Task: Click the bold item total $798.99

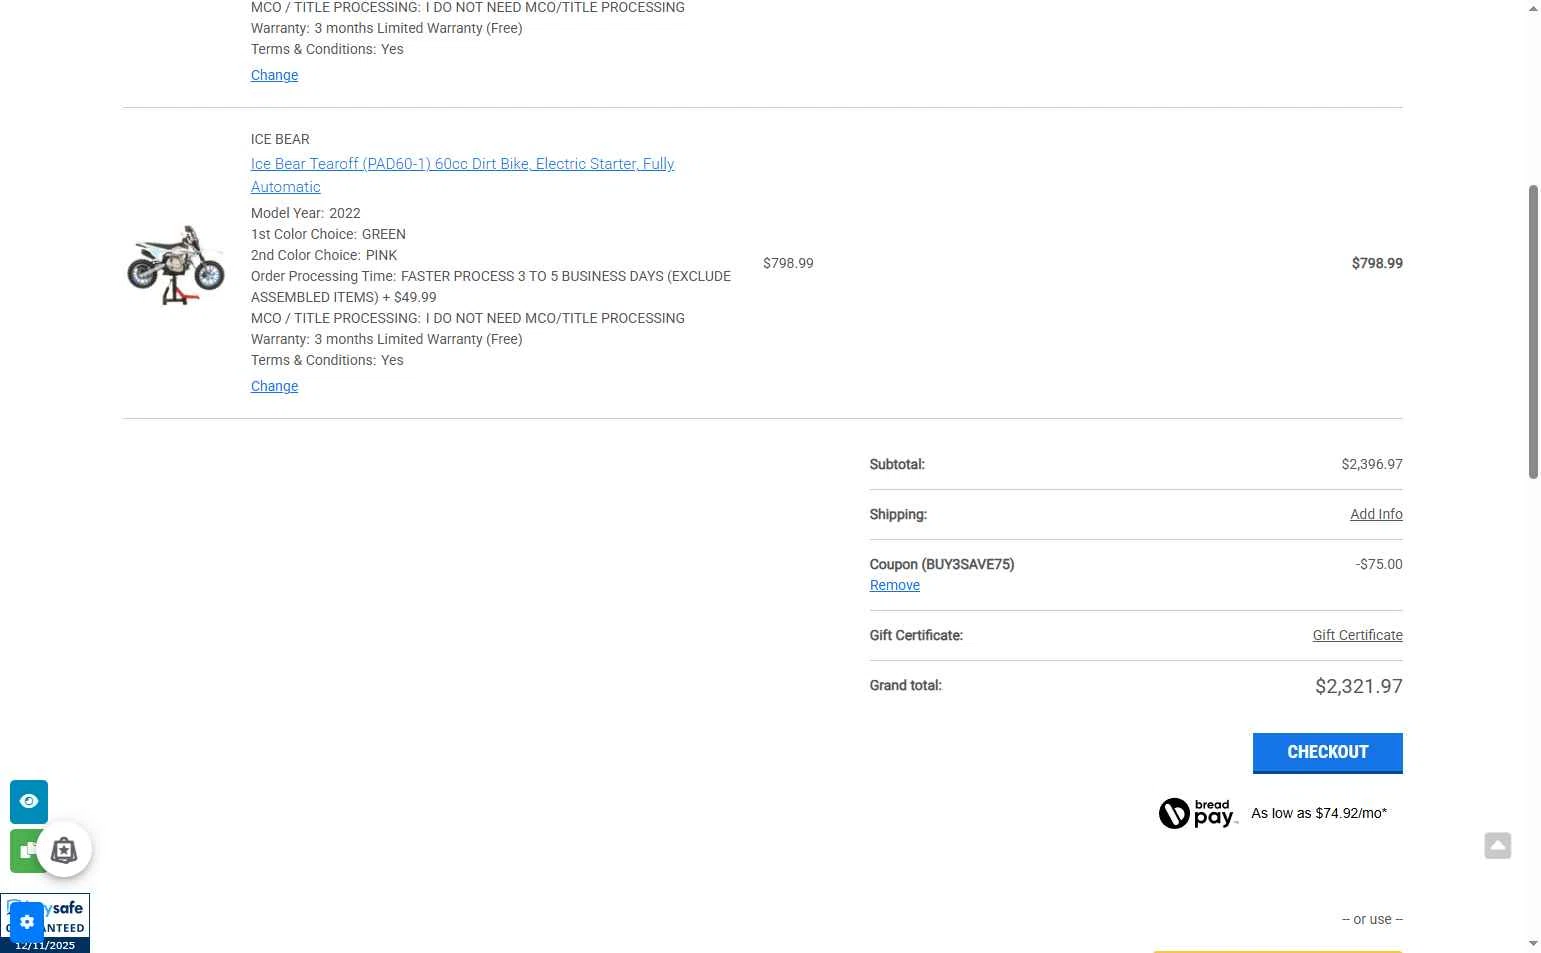Action: [1377, 263]
